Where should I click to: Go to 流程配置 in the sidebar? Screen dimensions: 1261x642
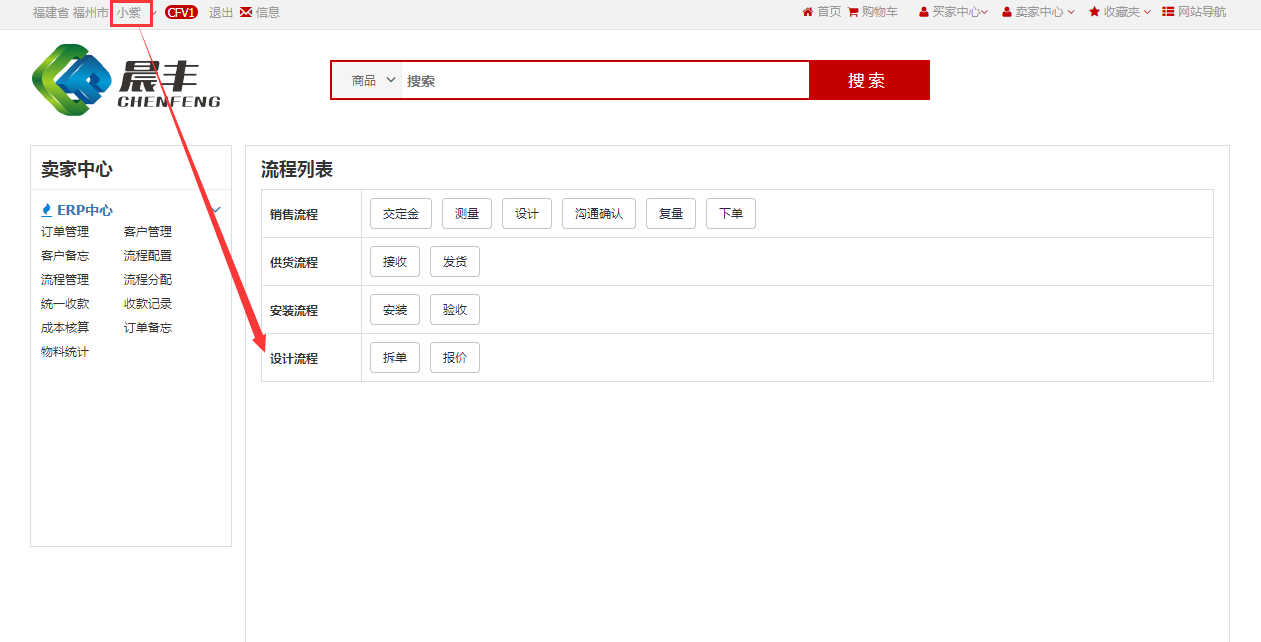pos(148,256)
